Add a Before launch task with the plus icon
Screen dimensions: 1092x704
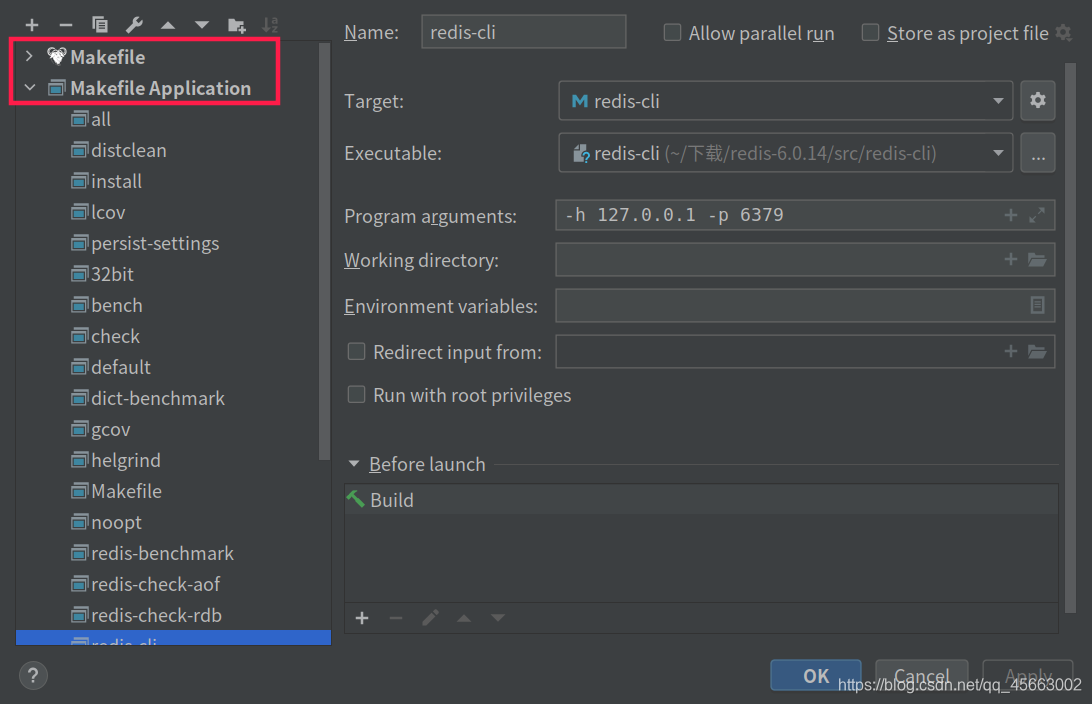361,618
